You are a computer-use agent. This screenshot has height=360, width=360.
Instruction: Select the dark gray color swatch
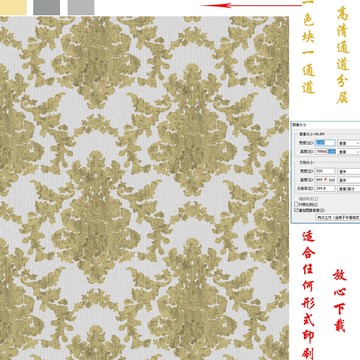point(47,7)
